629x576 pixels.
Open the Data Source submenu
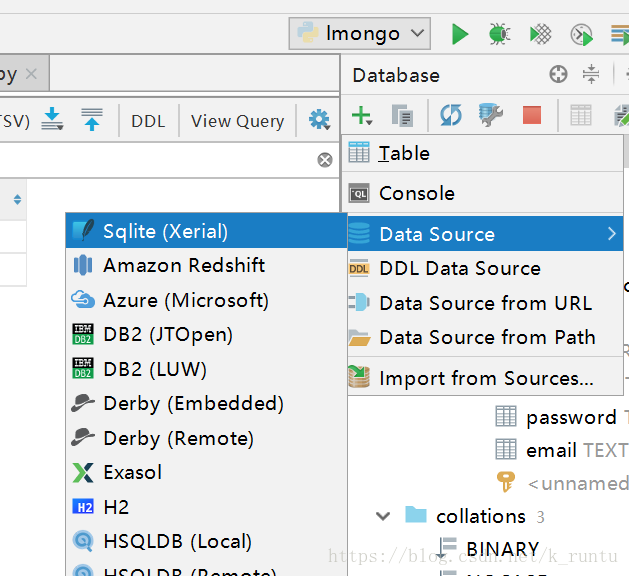[485, 234]
